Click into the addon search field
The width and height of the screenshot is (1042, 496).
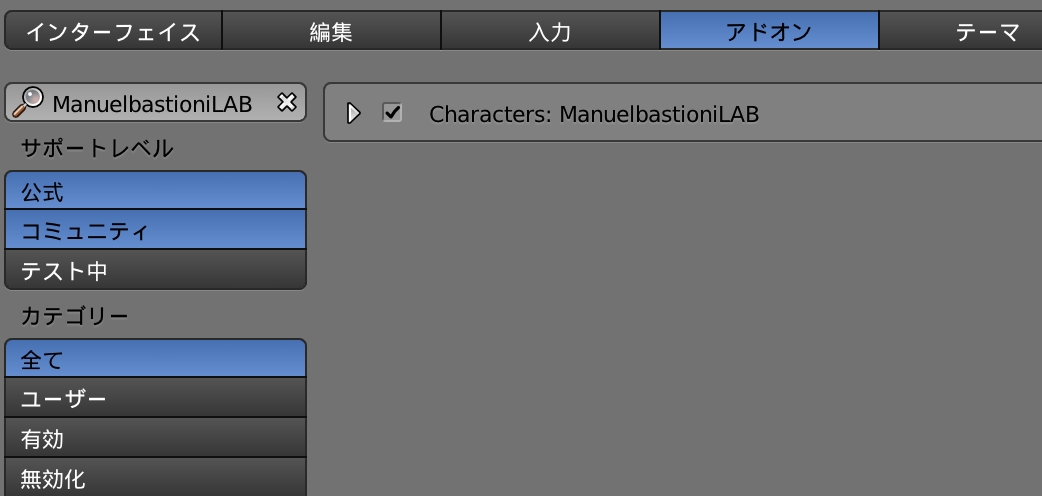point(156,102)
